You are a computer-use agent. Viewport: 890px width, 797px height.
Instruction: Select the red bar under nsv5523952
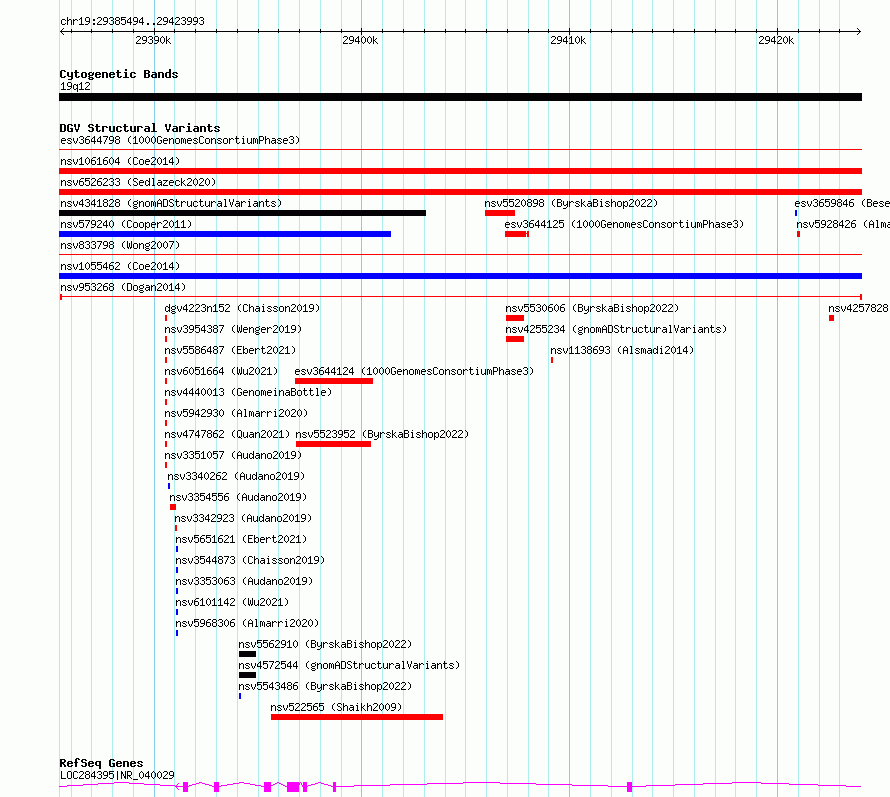333,444
